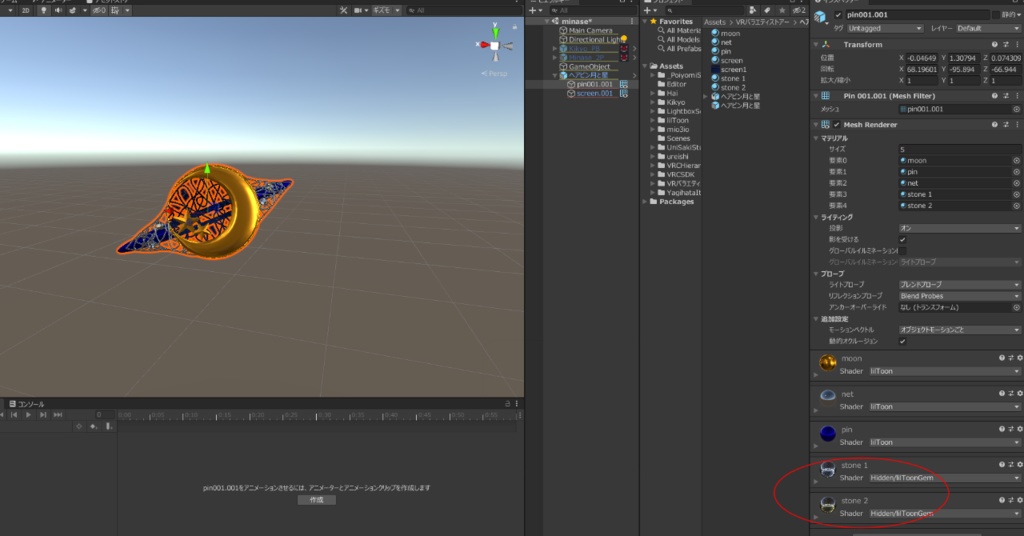
Task: Open Transform help question icon
Action: 995,44
